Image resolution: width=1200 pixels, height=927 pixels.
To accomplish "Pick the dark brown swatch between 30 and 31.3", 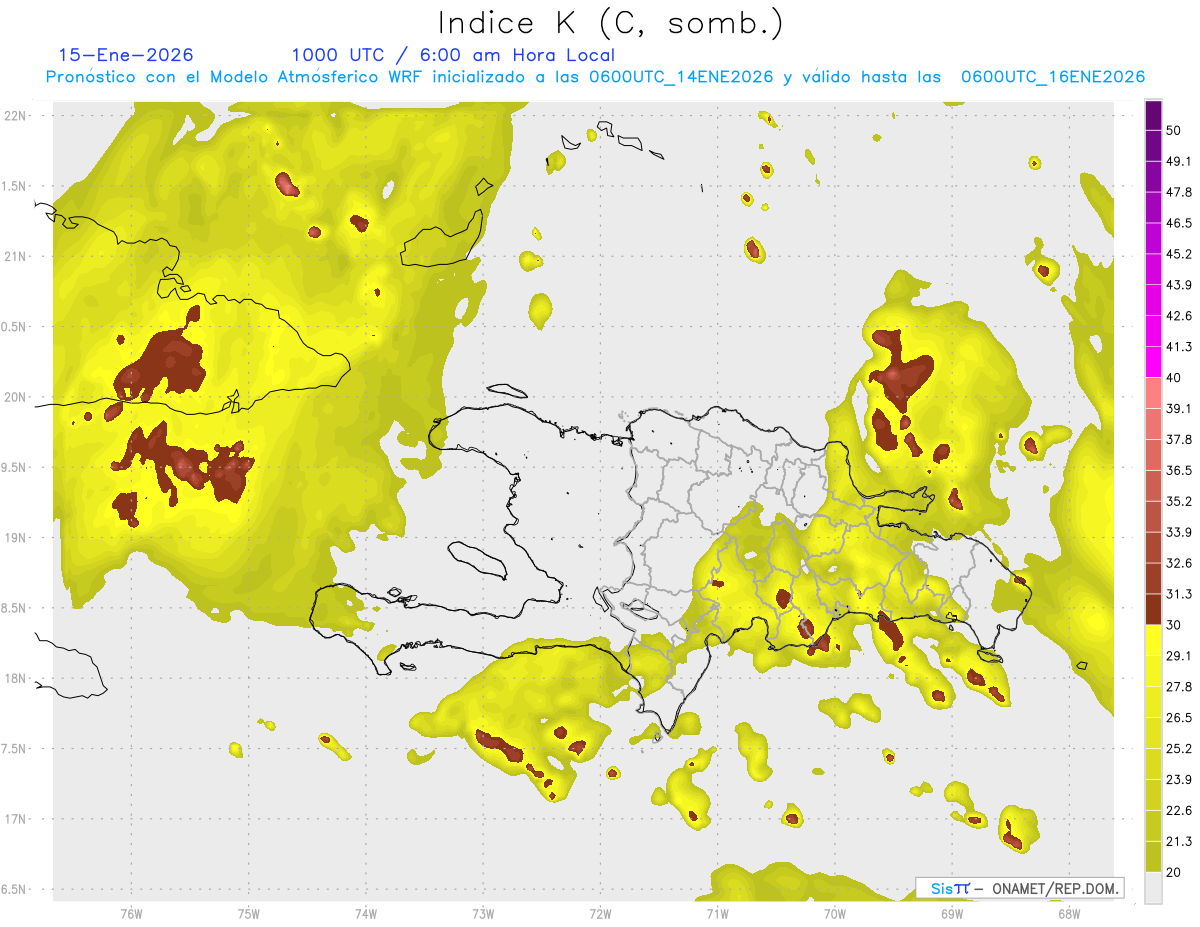I will (1153, 609).
